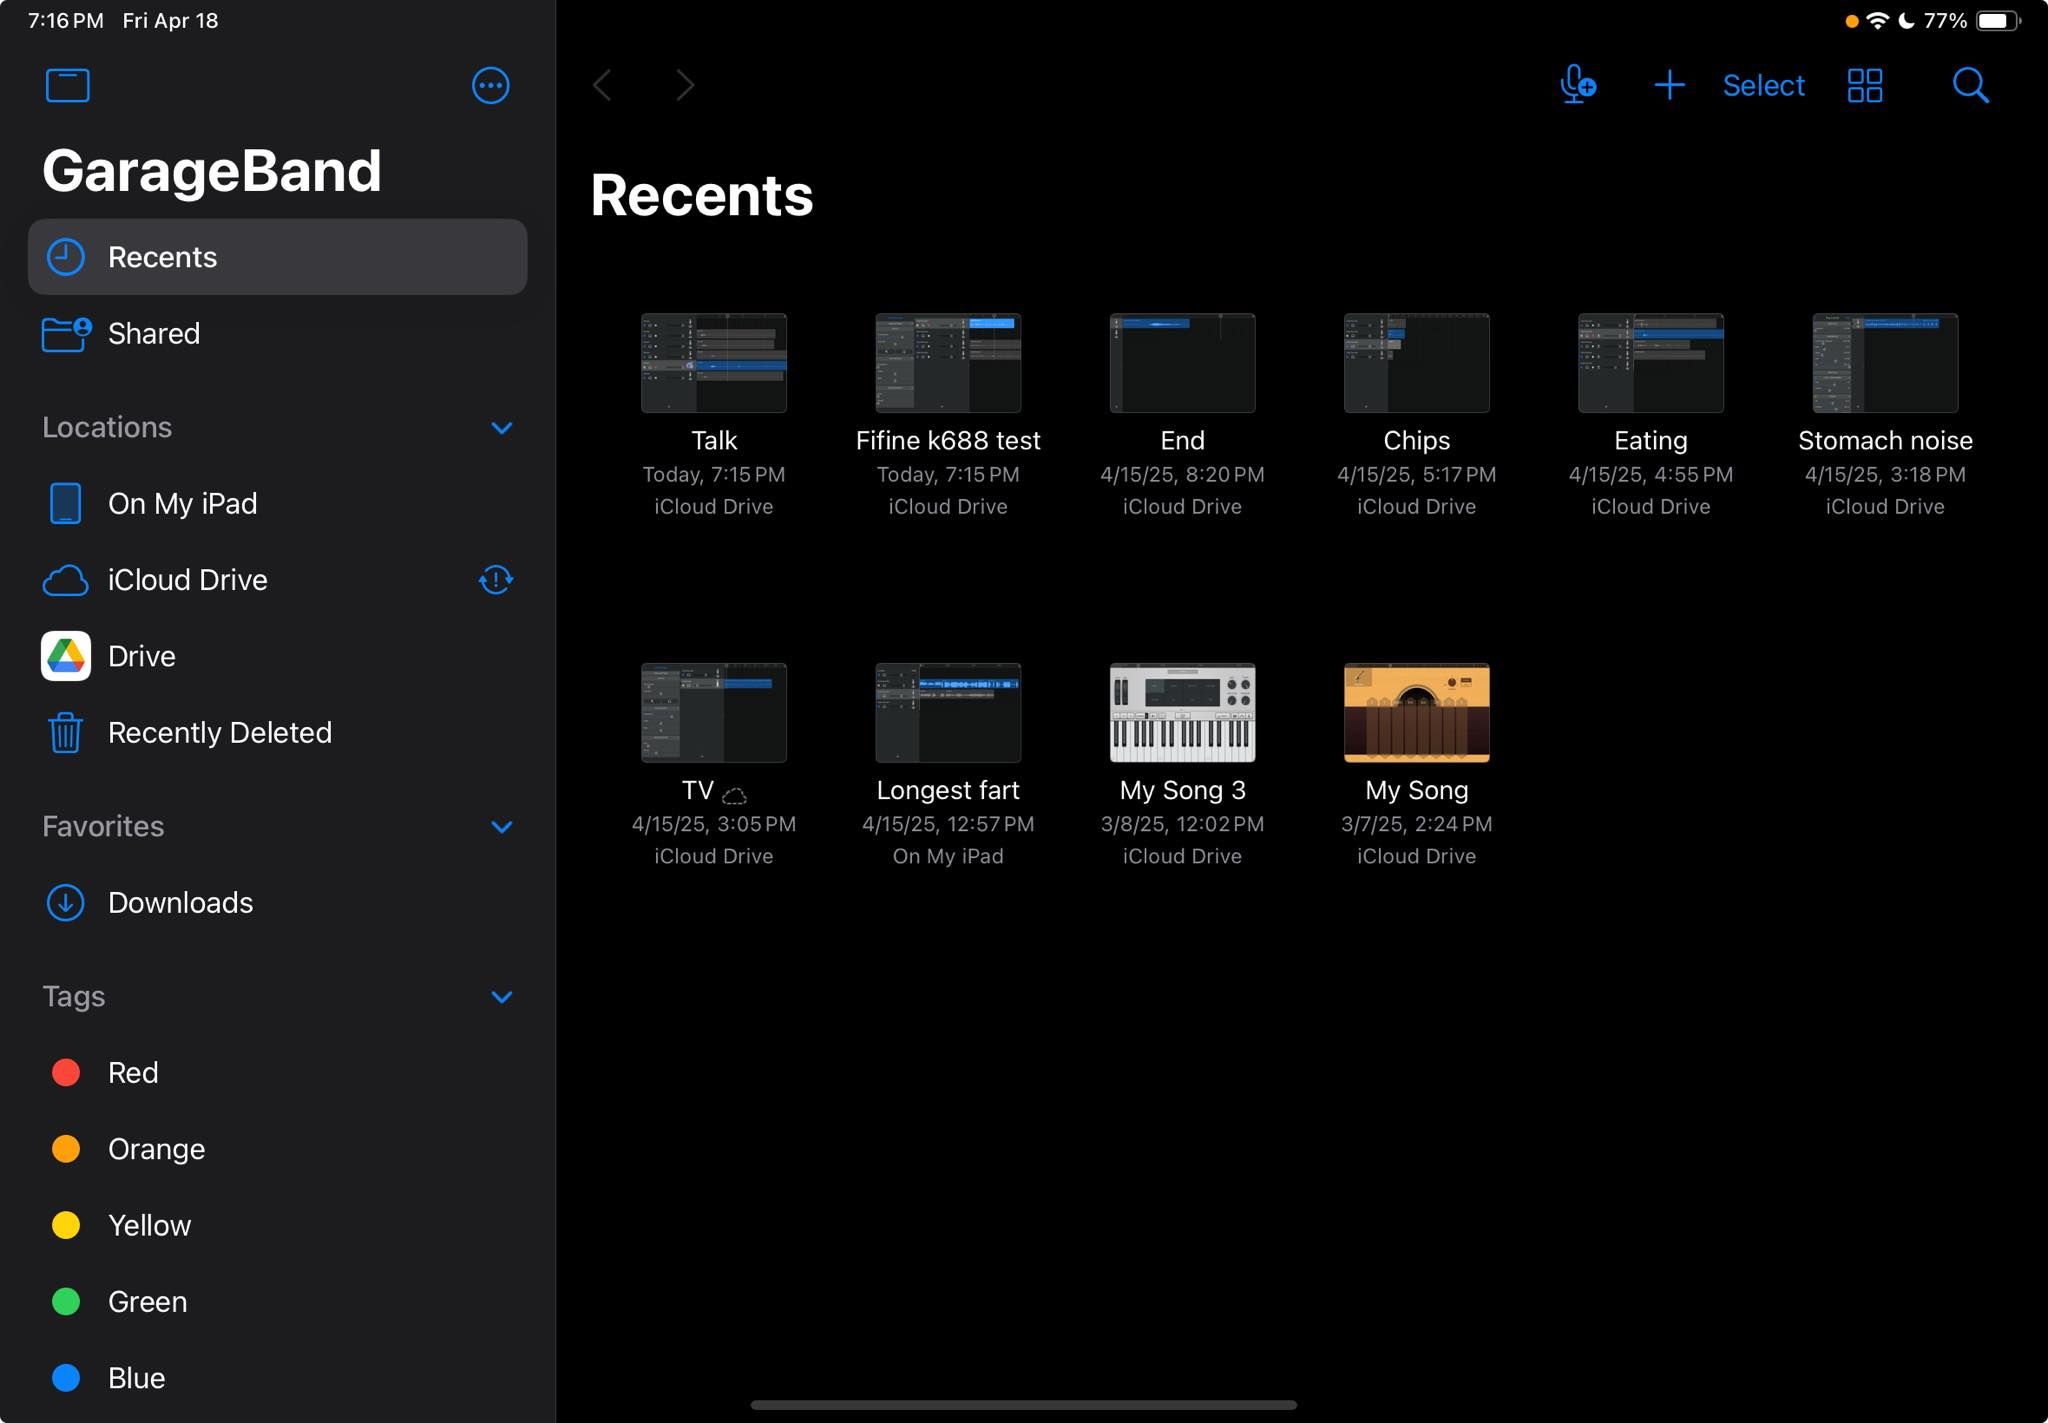Viewport: 2048px width, 1423px height.
Task: Open the Fifine k688 test project thumbnail
Action: (x=948, y=363)
